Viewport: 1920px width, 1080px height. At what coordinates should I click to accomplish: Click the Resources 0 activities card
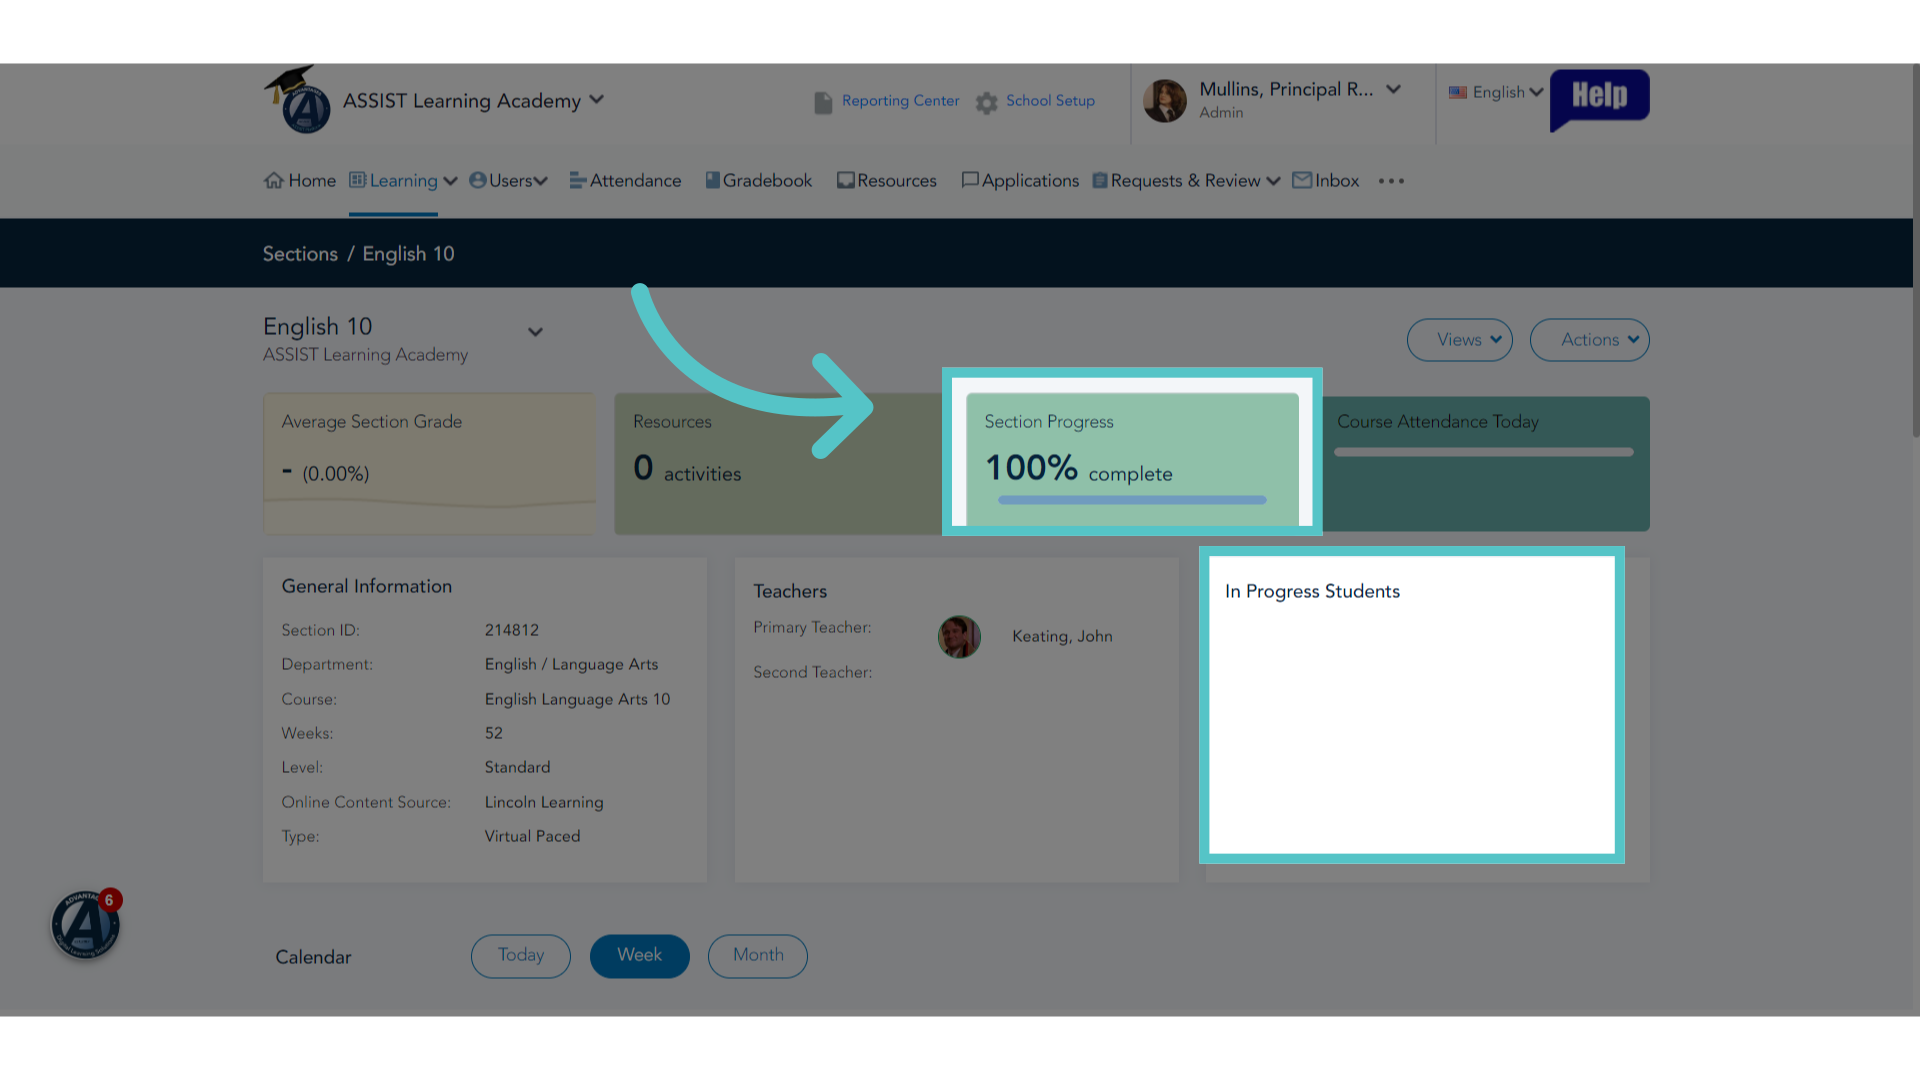point(778,463)
